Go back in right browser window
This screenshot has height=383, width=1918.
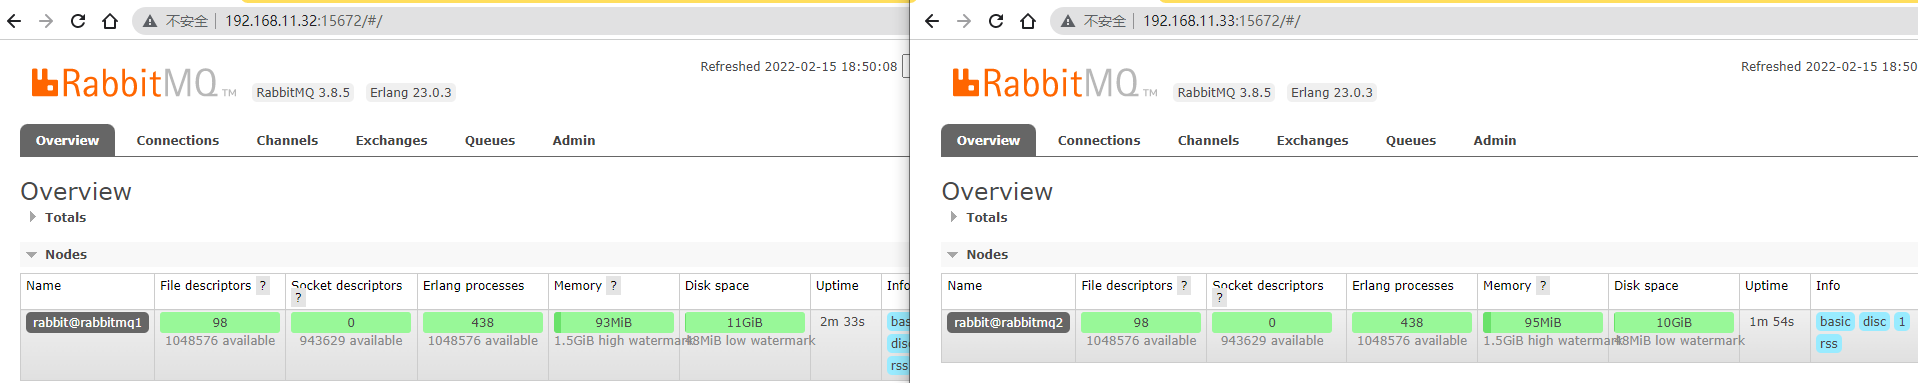[932, 21]
